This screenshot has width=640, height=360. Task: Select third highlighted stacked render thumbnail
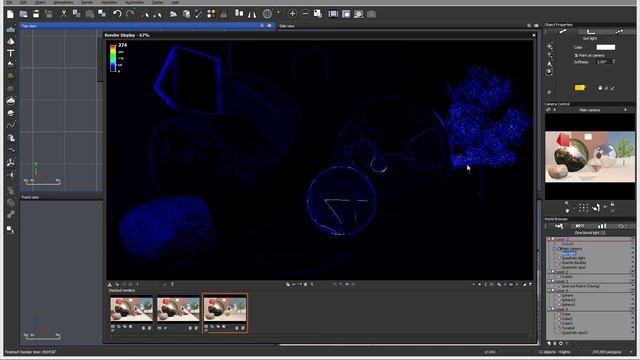tap(225, 309)
